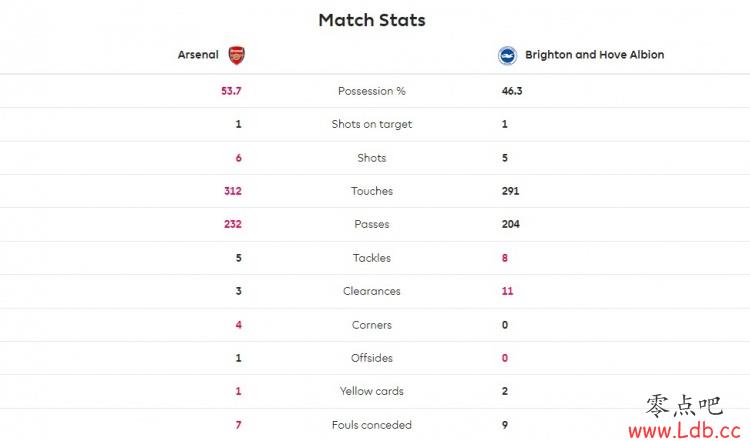Viewport: 750px width, 441px height.
Task: Click the Brighton and Hove Albion badge
Action: click(507, 55)
